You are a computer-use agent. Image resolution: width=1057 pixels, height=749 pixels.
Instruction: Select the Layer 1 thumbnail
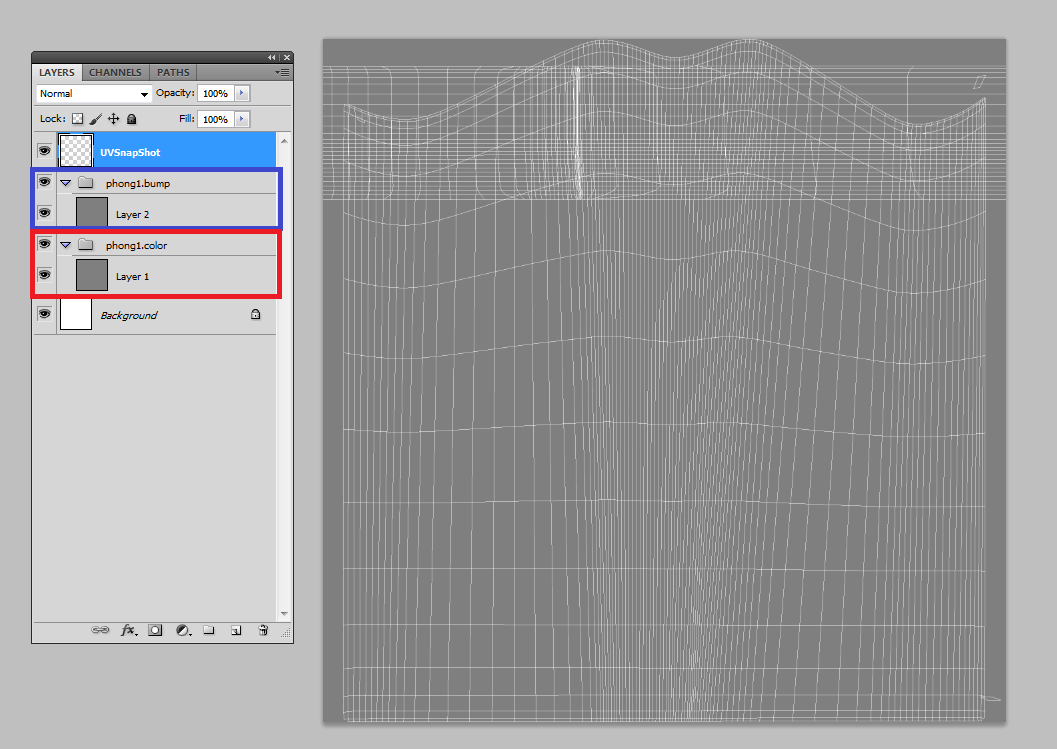tap(92, 275)
